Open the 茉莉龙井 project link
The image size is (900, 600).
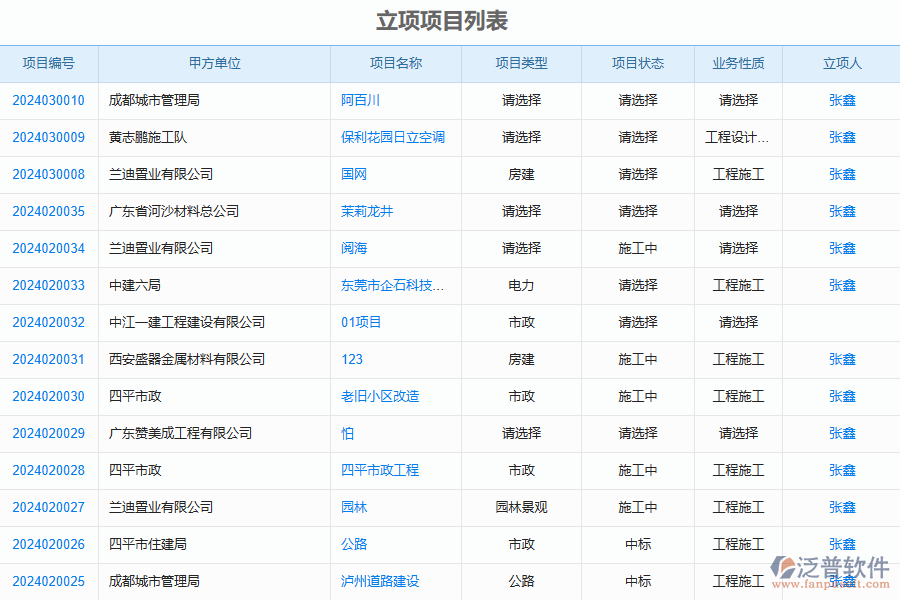pos(367,212)
